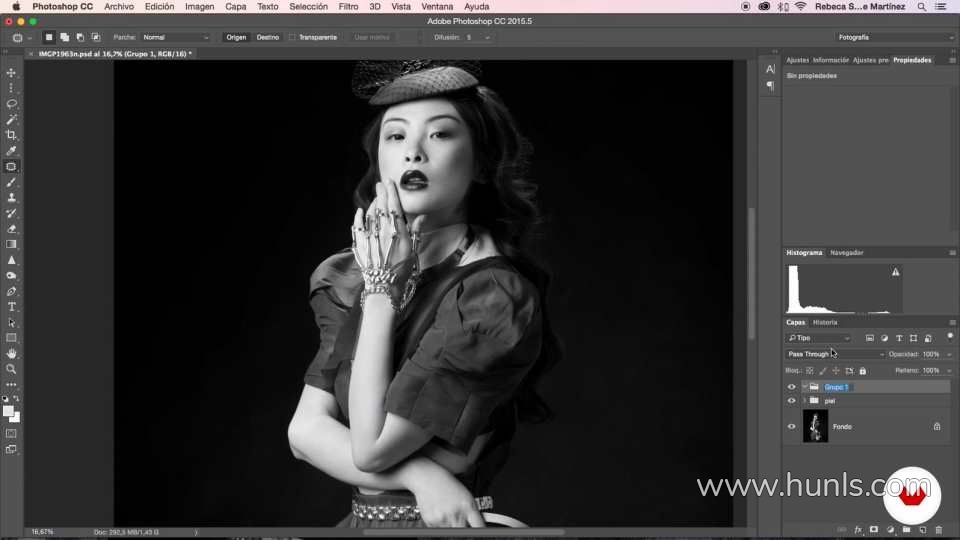Open the Parche Normal dropdown
960x540 pixels.
(176, 37)
